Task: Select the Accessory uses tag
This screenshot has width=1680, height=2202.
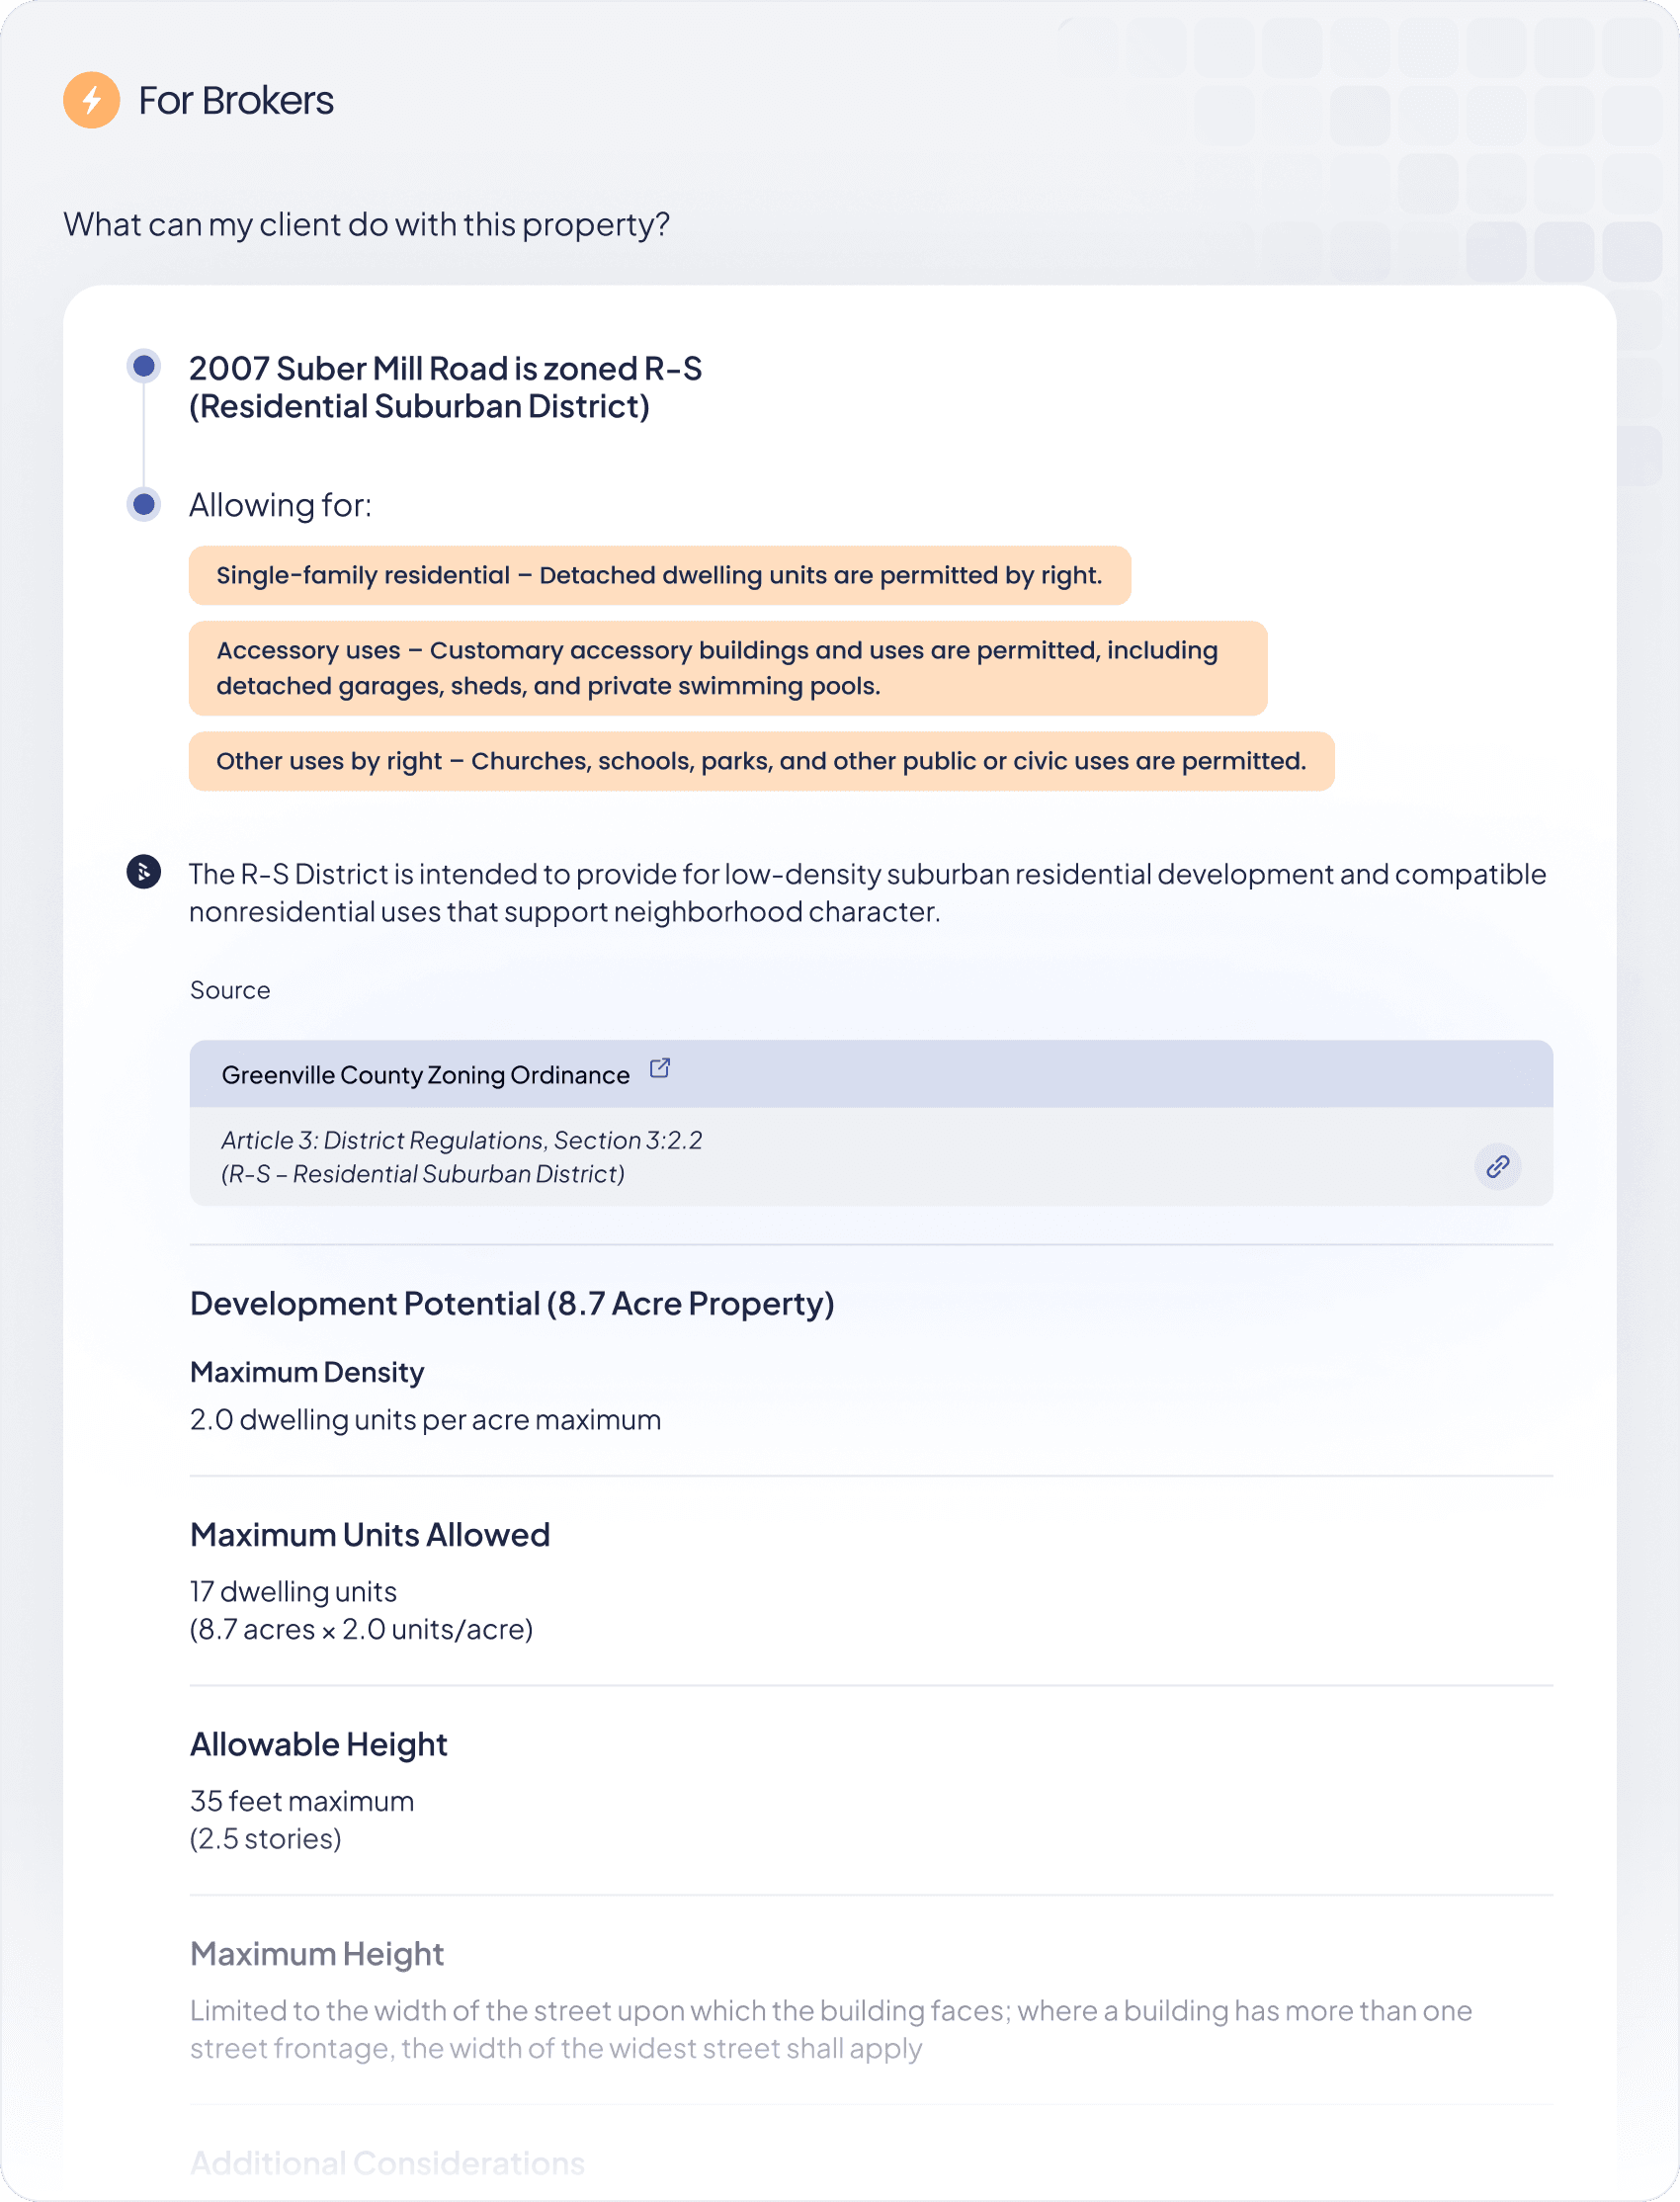Action: pyautogui.click(x=728, y=668)
